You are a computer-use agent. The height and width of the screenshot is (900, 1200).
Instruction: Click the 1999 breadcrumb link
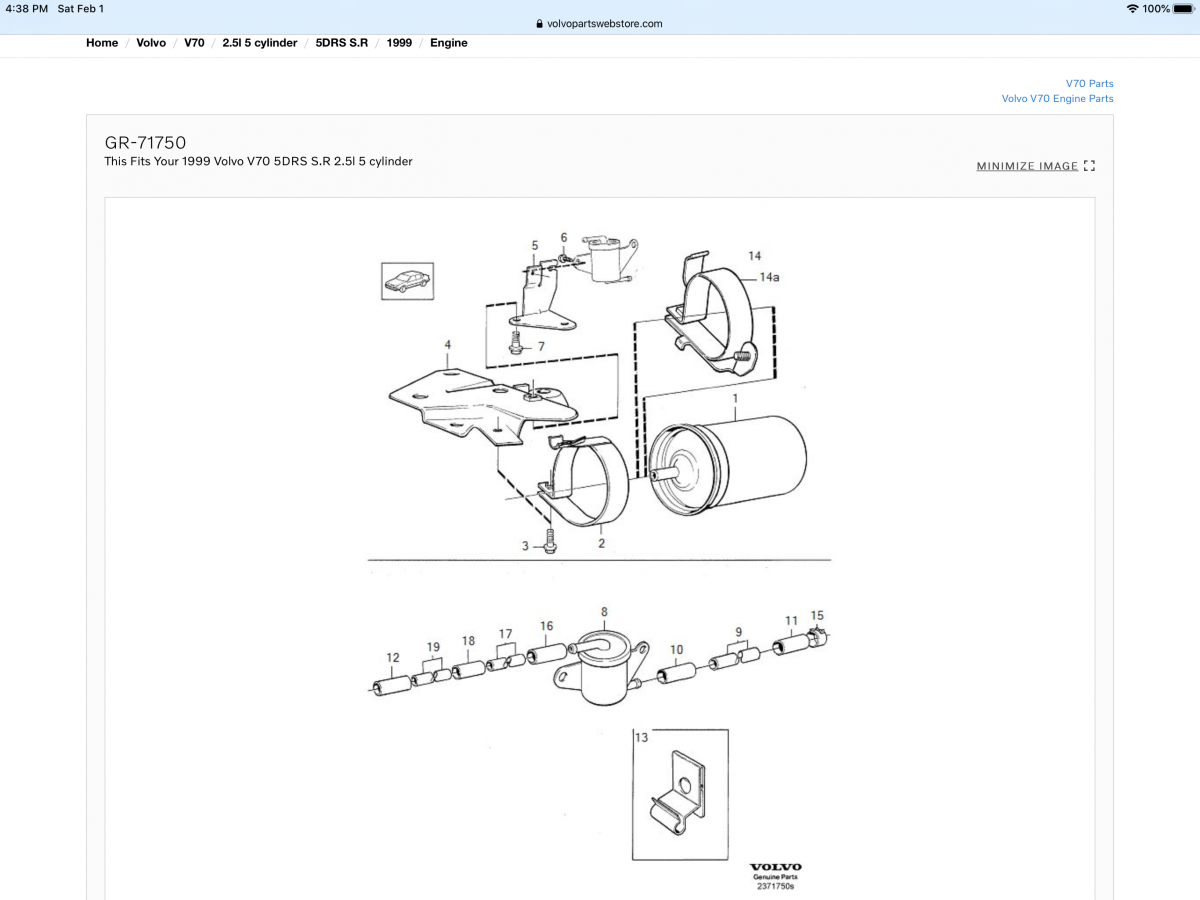[x=399, y=42]
